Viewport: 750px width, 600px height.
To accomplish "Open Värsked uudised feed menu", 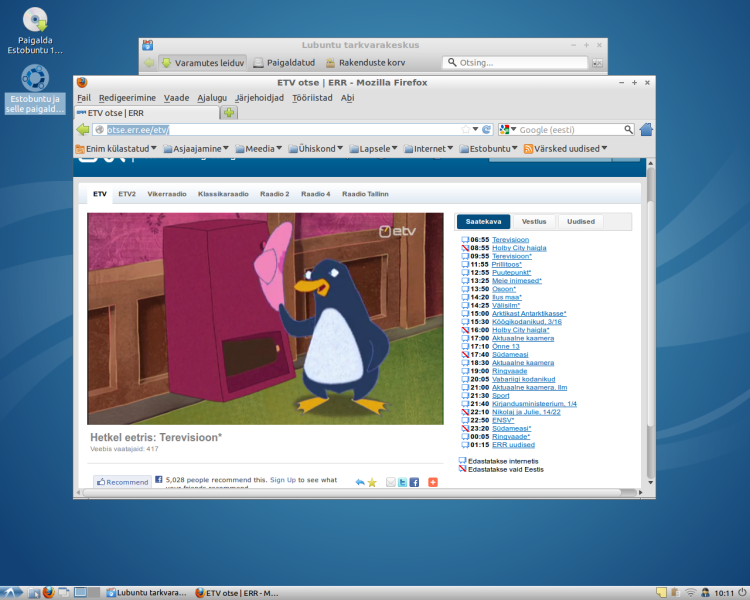I will tap(565, 149).
